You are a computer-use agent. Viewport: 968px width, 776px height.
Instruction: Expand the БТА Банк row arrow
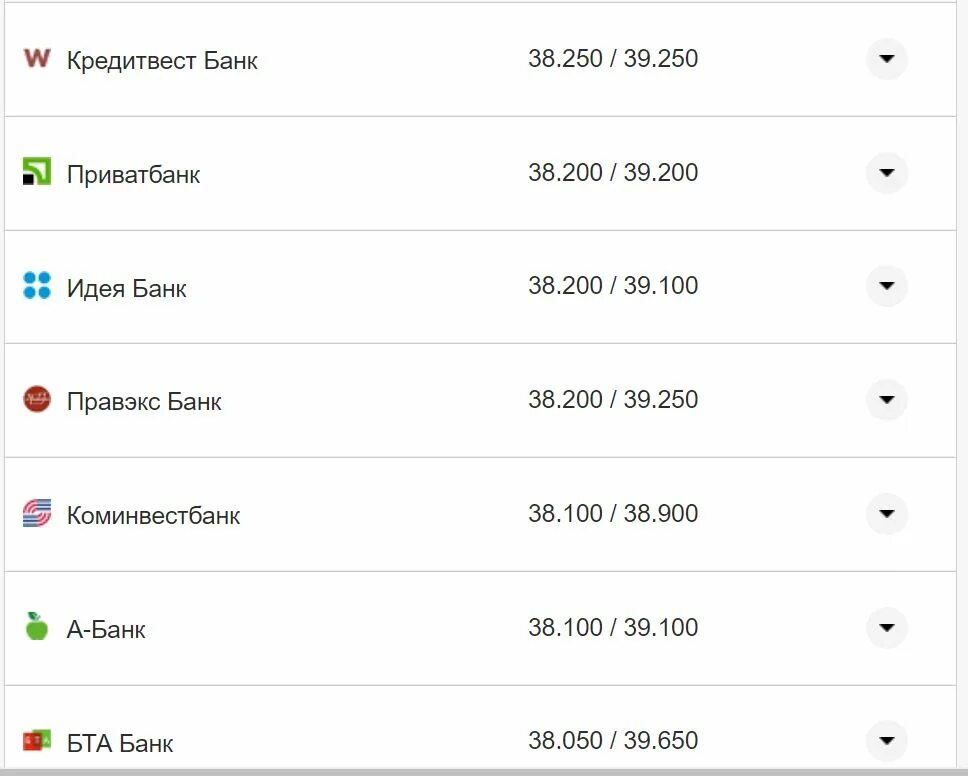pos(886,741)
